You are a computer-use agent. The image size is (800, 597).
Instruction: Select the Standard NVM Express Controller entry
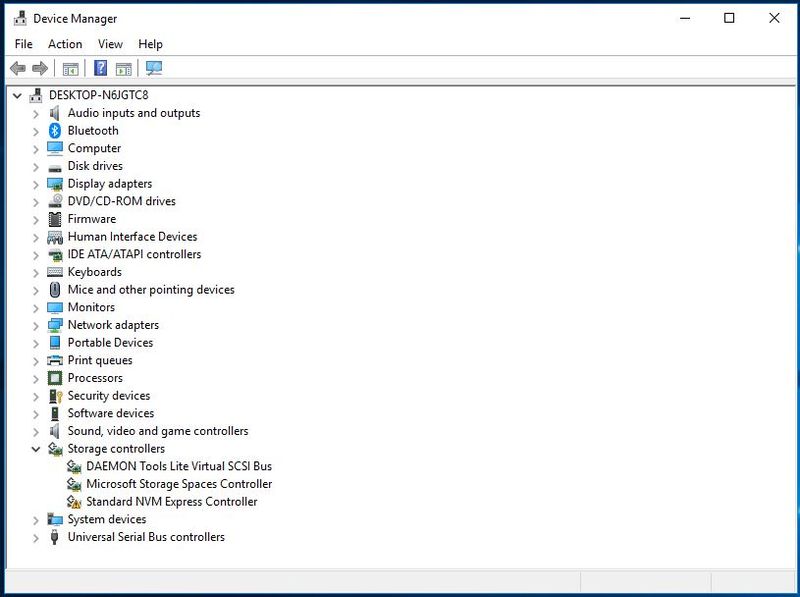click(171, 502)
